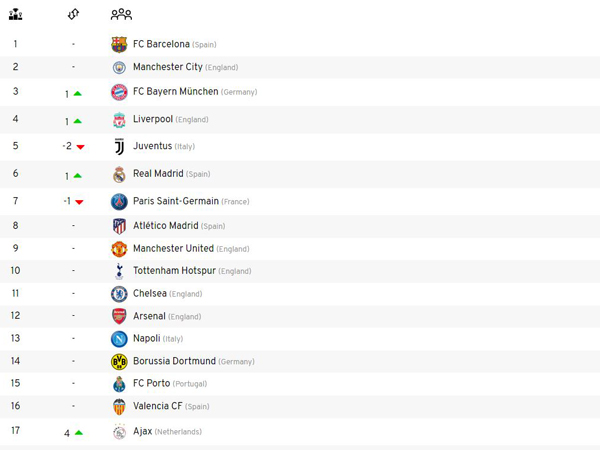
Task: Click the Manchester City club crest
Action: pos(119,67)
